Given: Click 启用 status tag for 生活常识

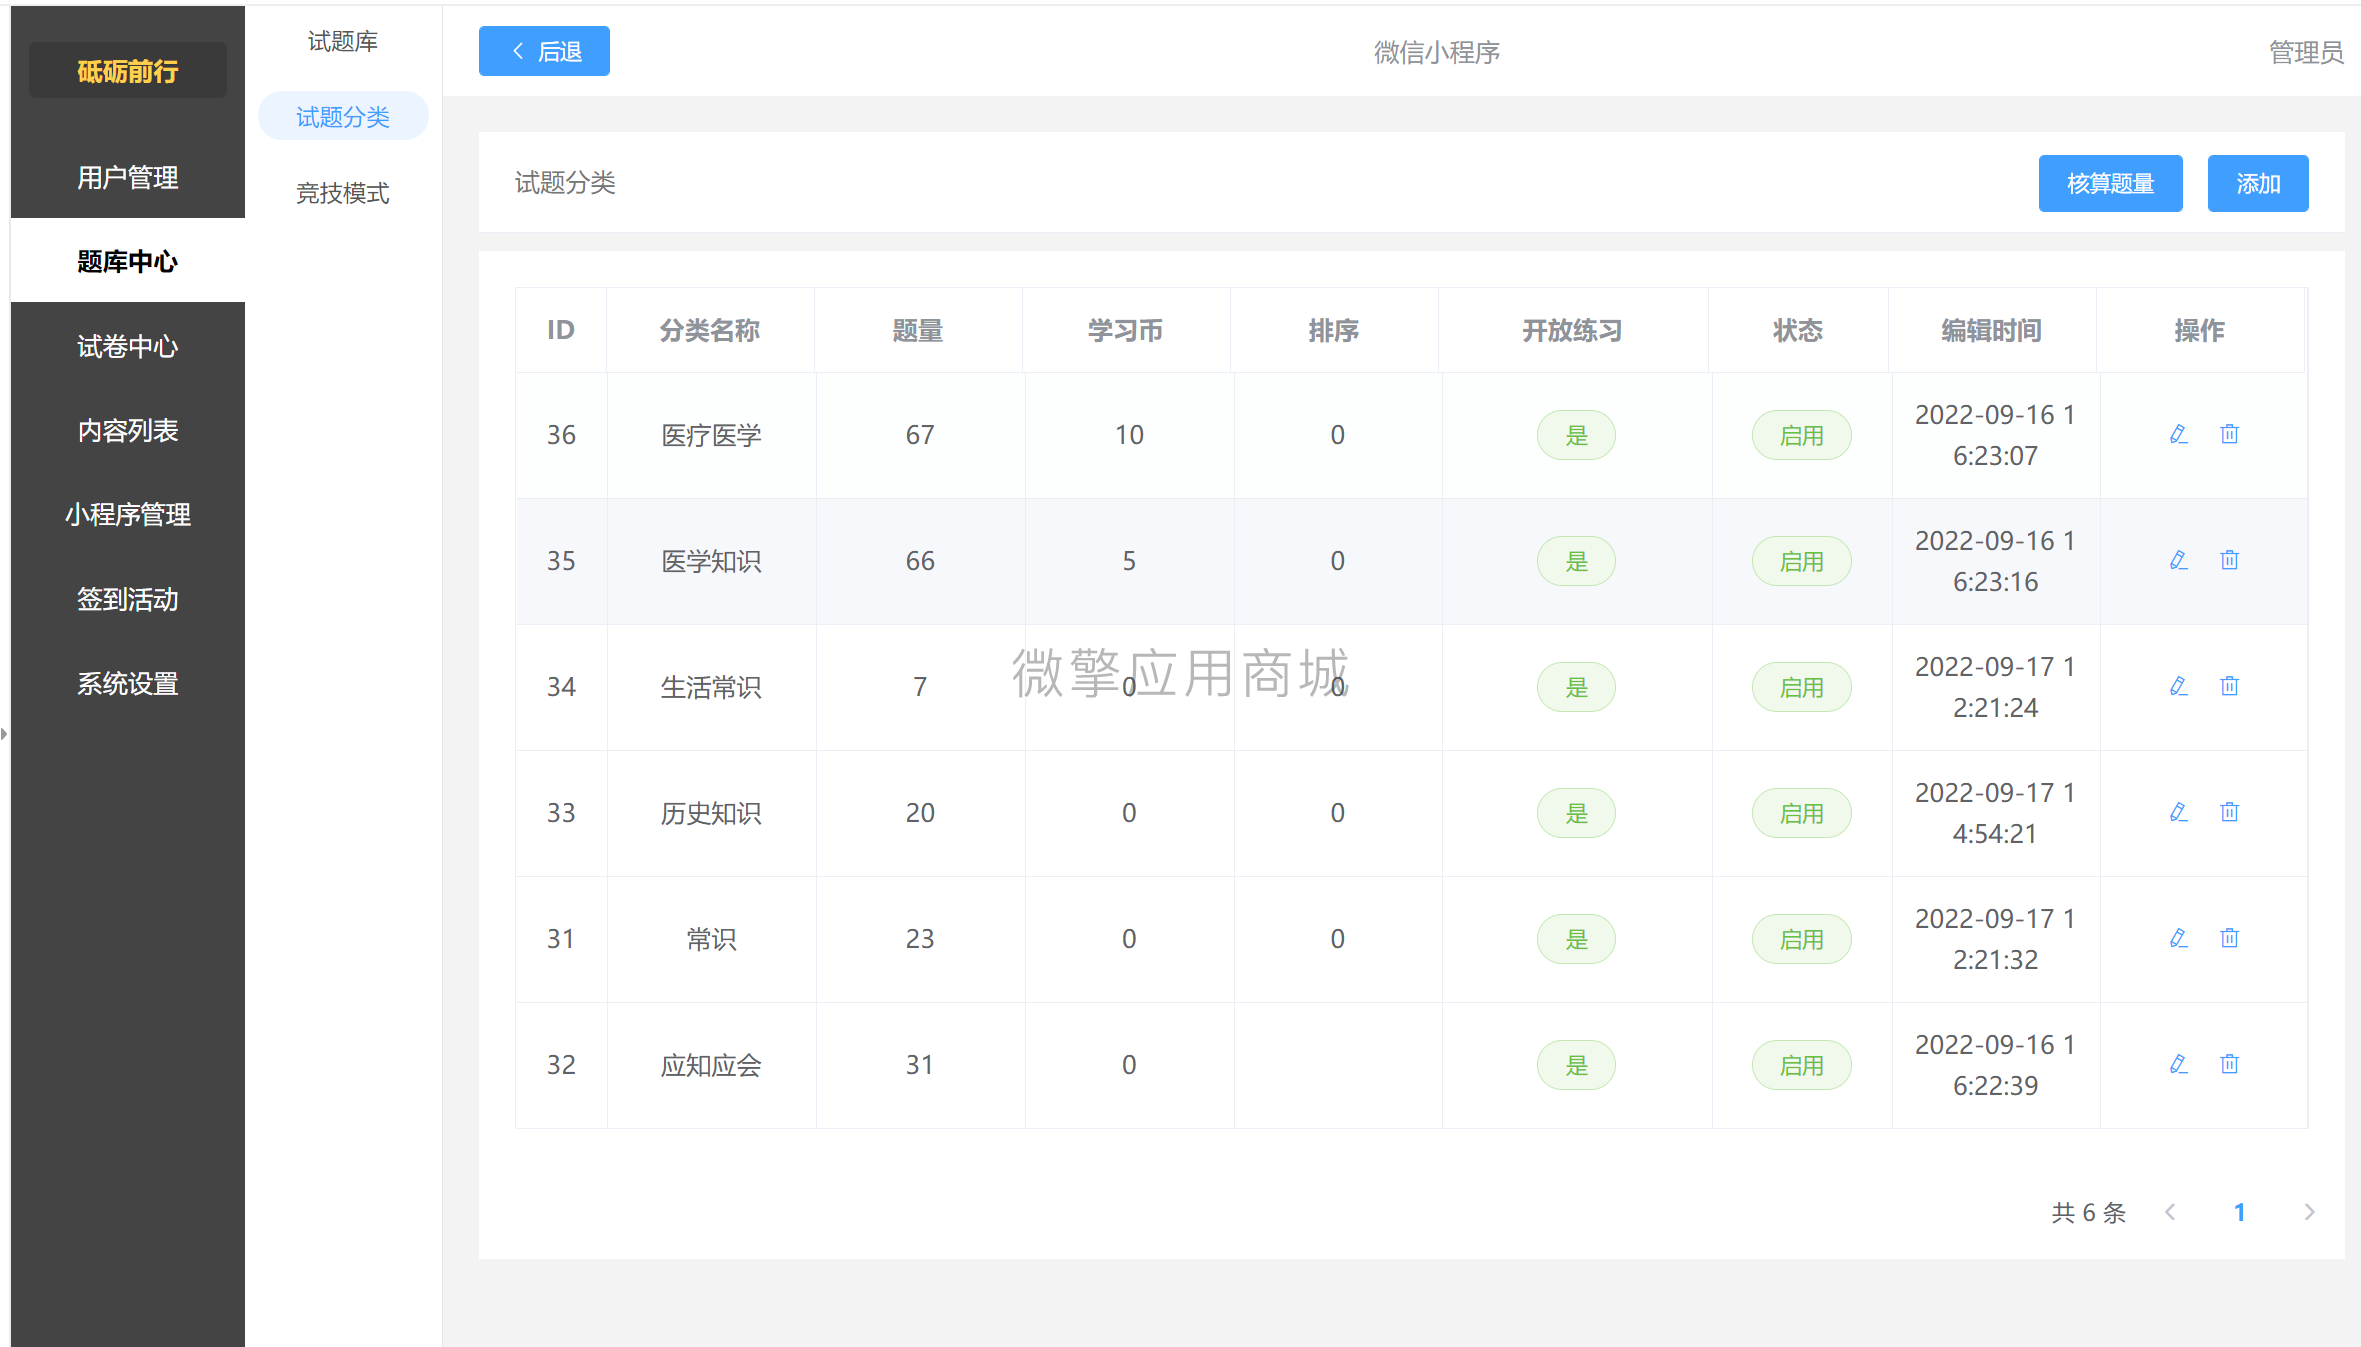Looking at the screenshot, I should tap(1801, 687).
